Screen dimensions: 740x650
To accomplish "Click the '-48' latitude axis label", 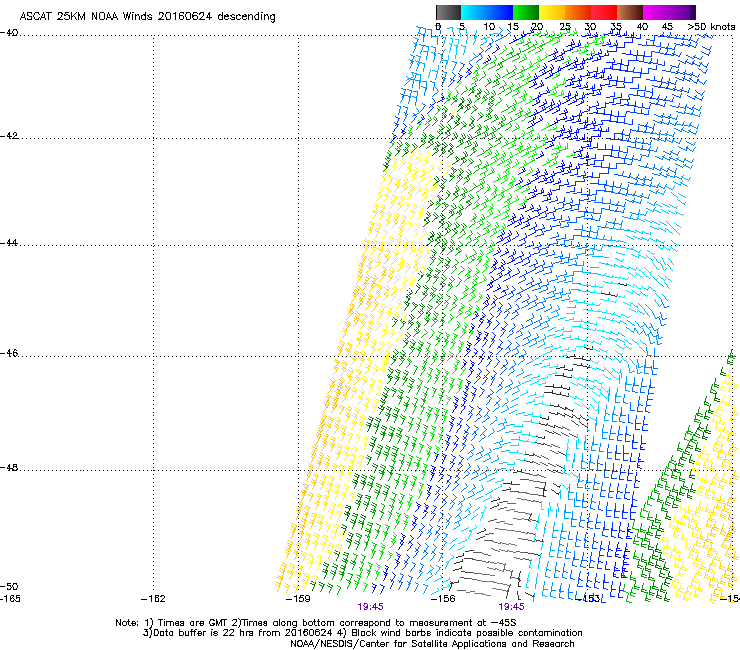I will 9,467.
